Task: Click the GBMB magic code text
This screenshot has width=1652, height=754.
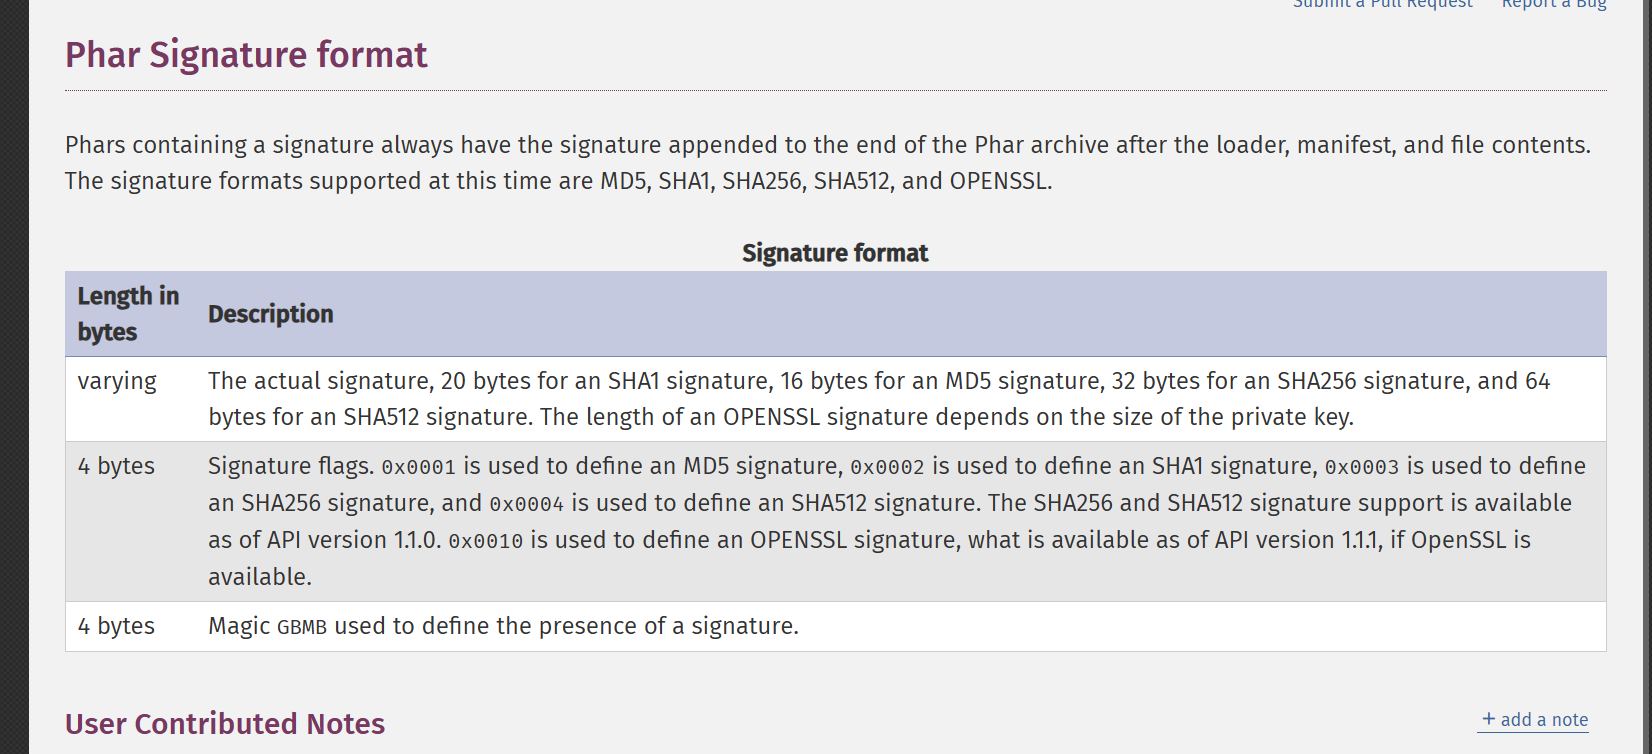Action: pos(302,628)
